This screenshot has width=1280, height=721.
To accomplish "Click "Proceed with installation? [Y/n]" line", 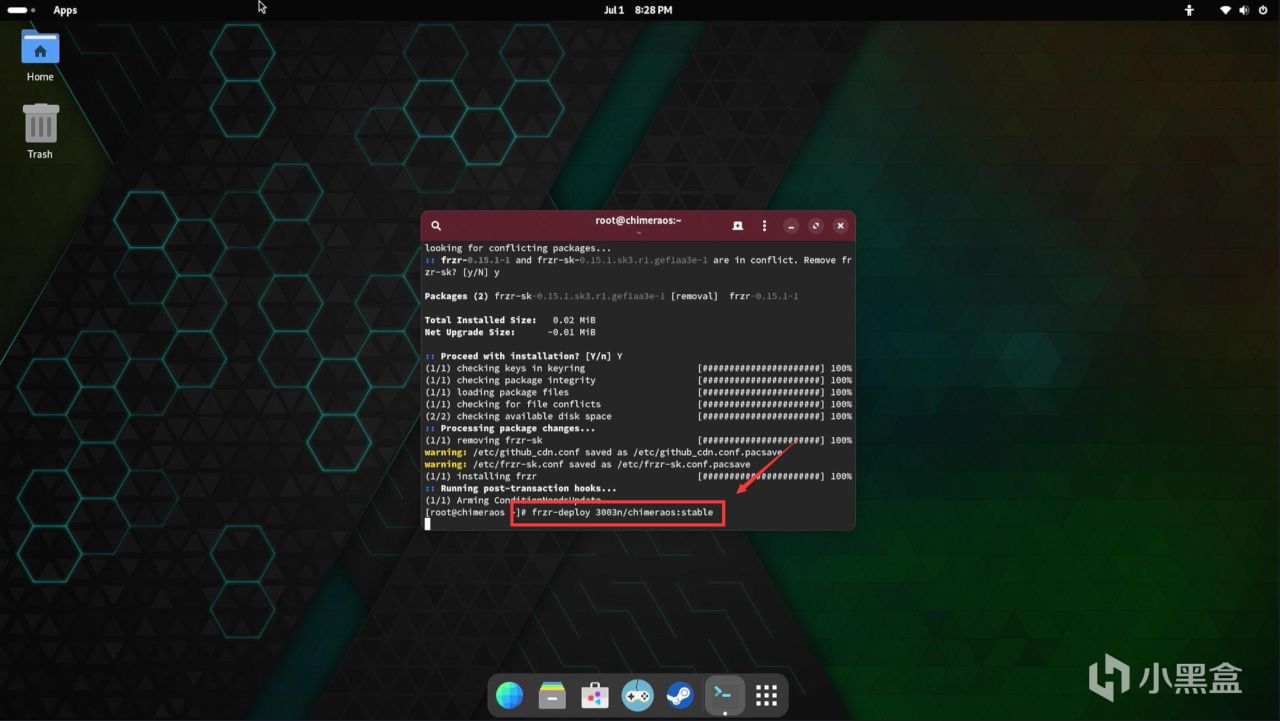I will (x=524, y=356).
